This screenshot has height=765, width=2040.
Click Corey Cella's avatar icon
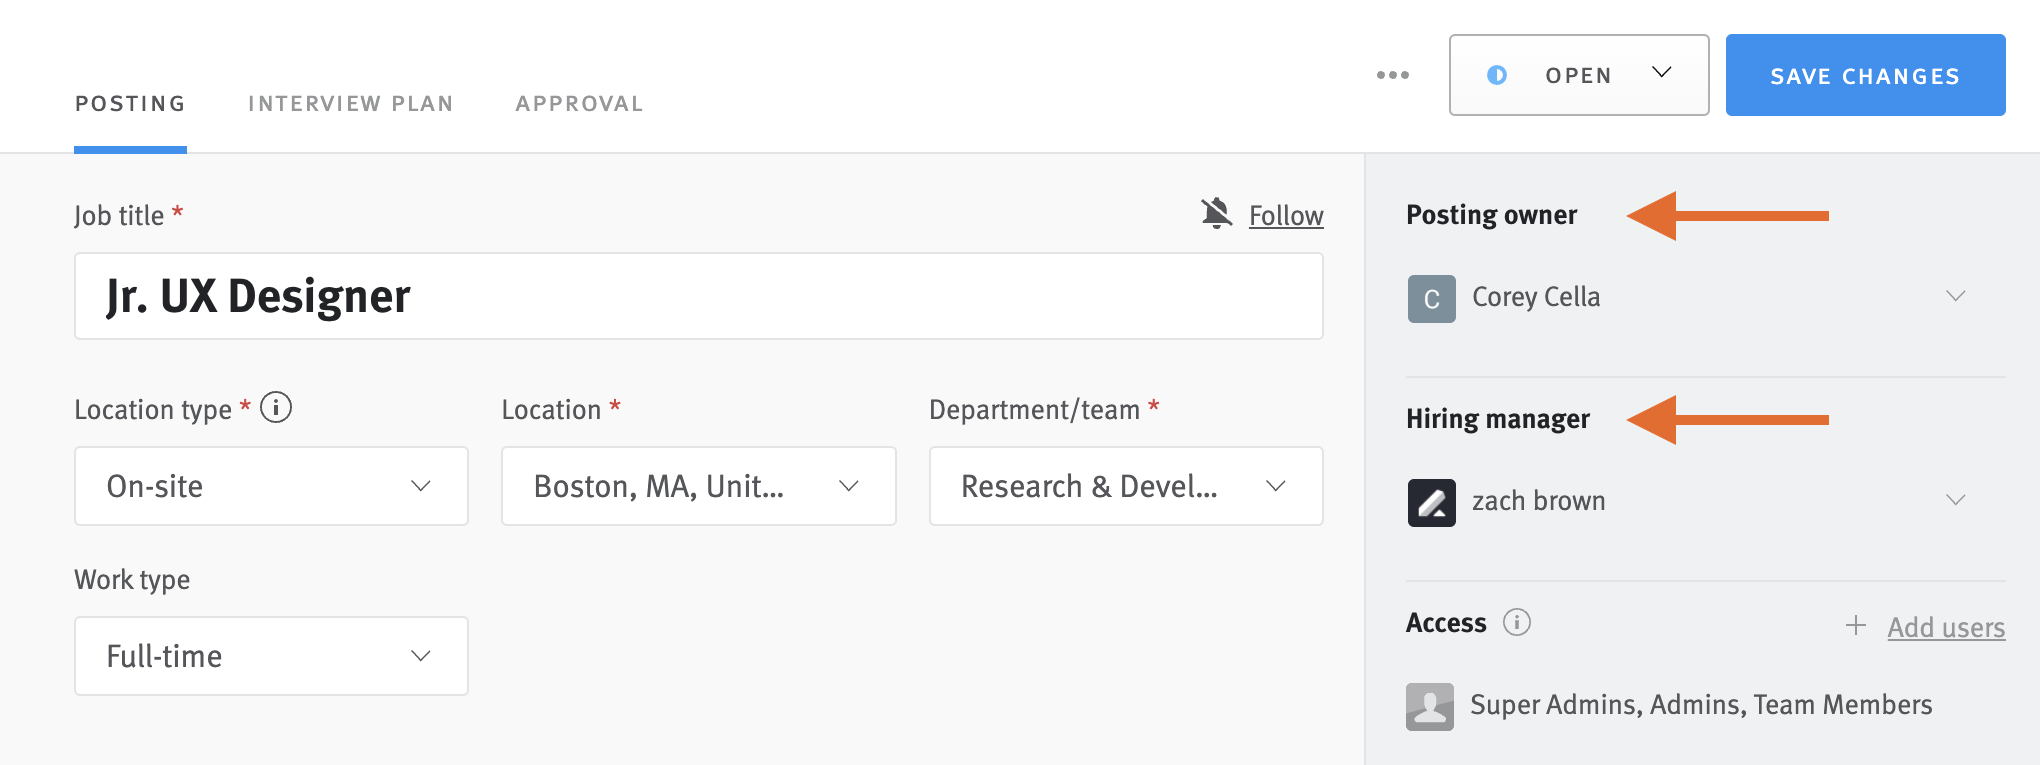[x=1431, y=297]
